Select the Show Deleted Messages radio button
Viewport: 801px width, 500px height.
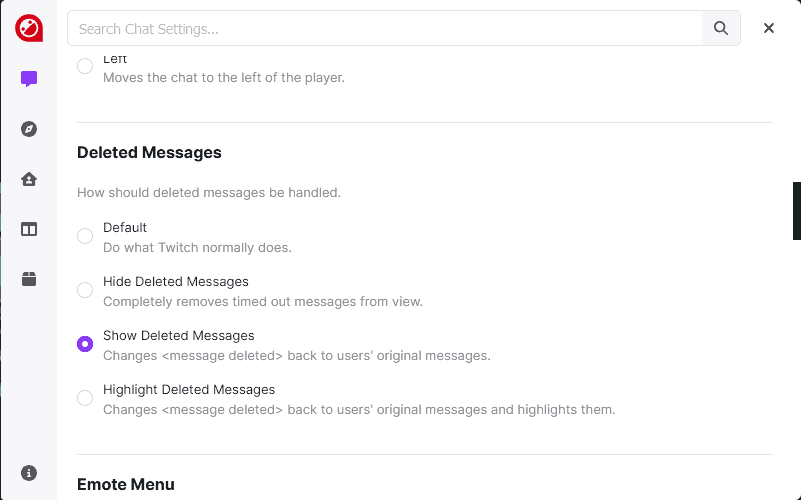click(85, 344)
